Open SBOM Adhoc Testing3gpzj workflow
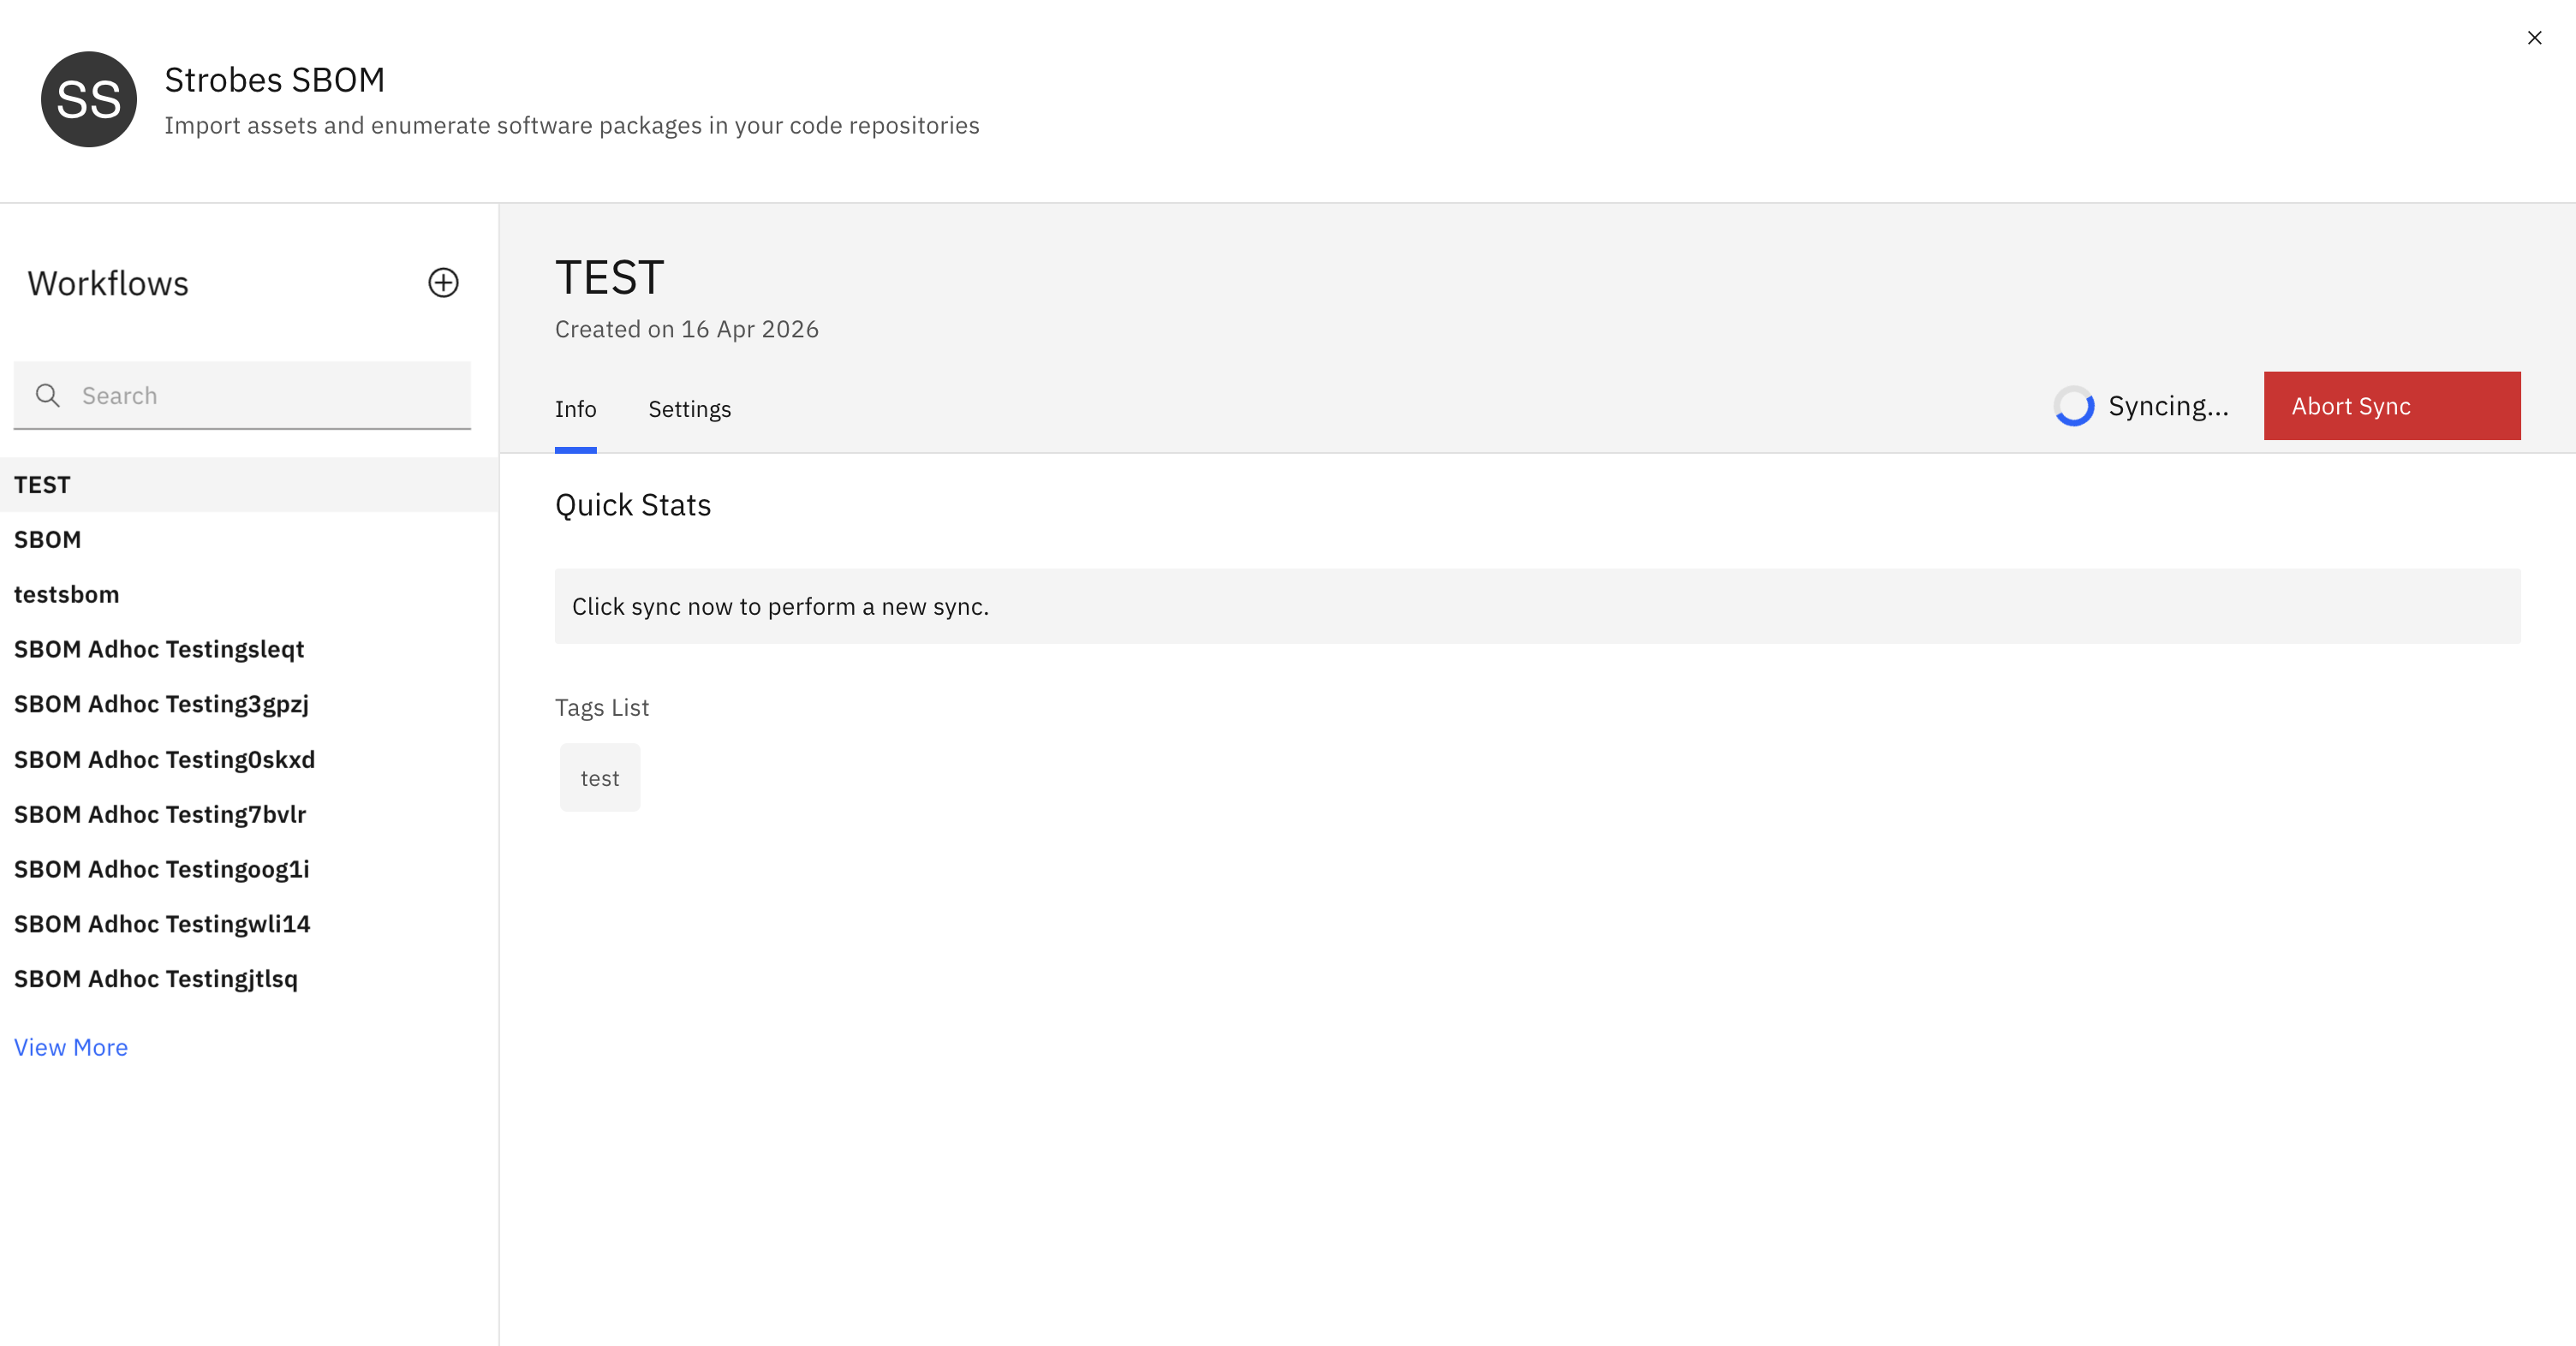Viewport: 2576px width, 1346px height. 161,705
